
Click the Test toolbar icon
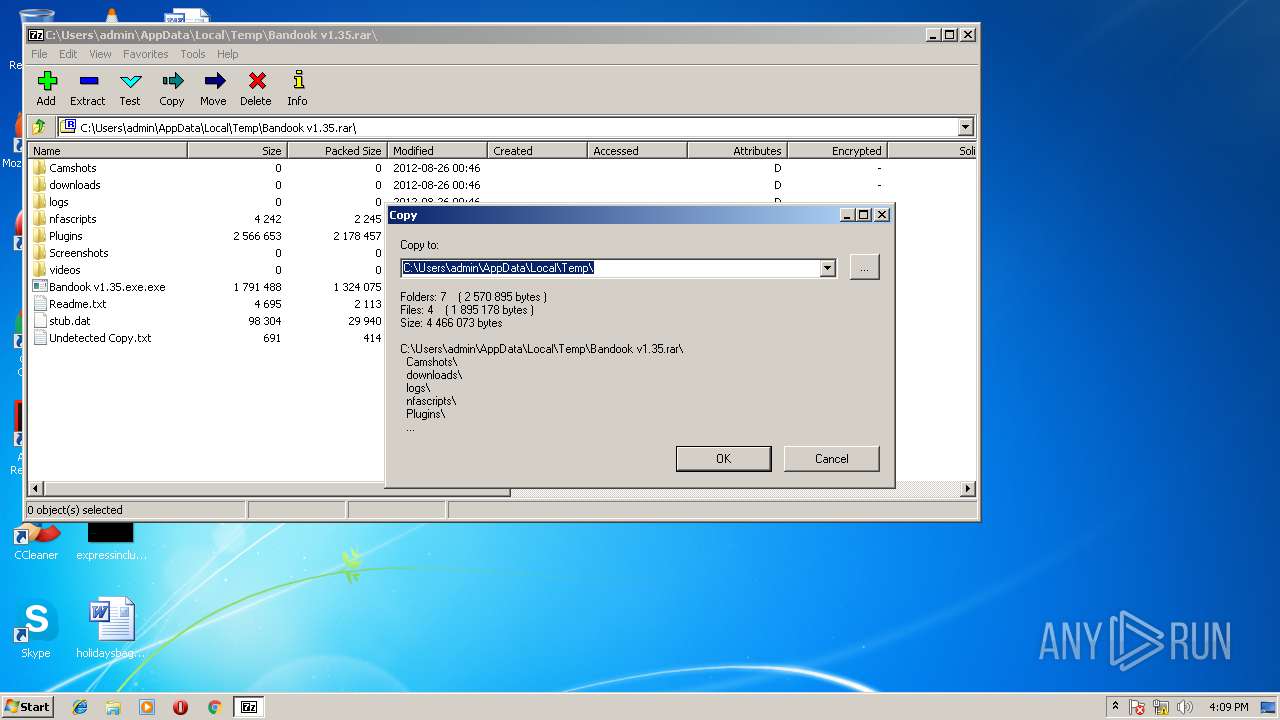tap(130, 82)
